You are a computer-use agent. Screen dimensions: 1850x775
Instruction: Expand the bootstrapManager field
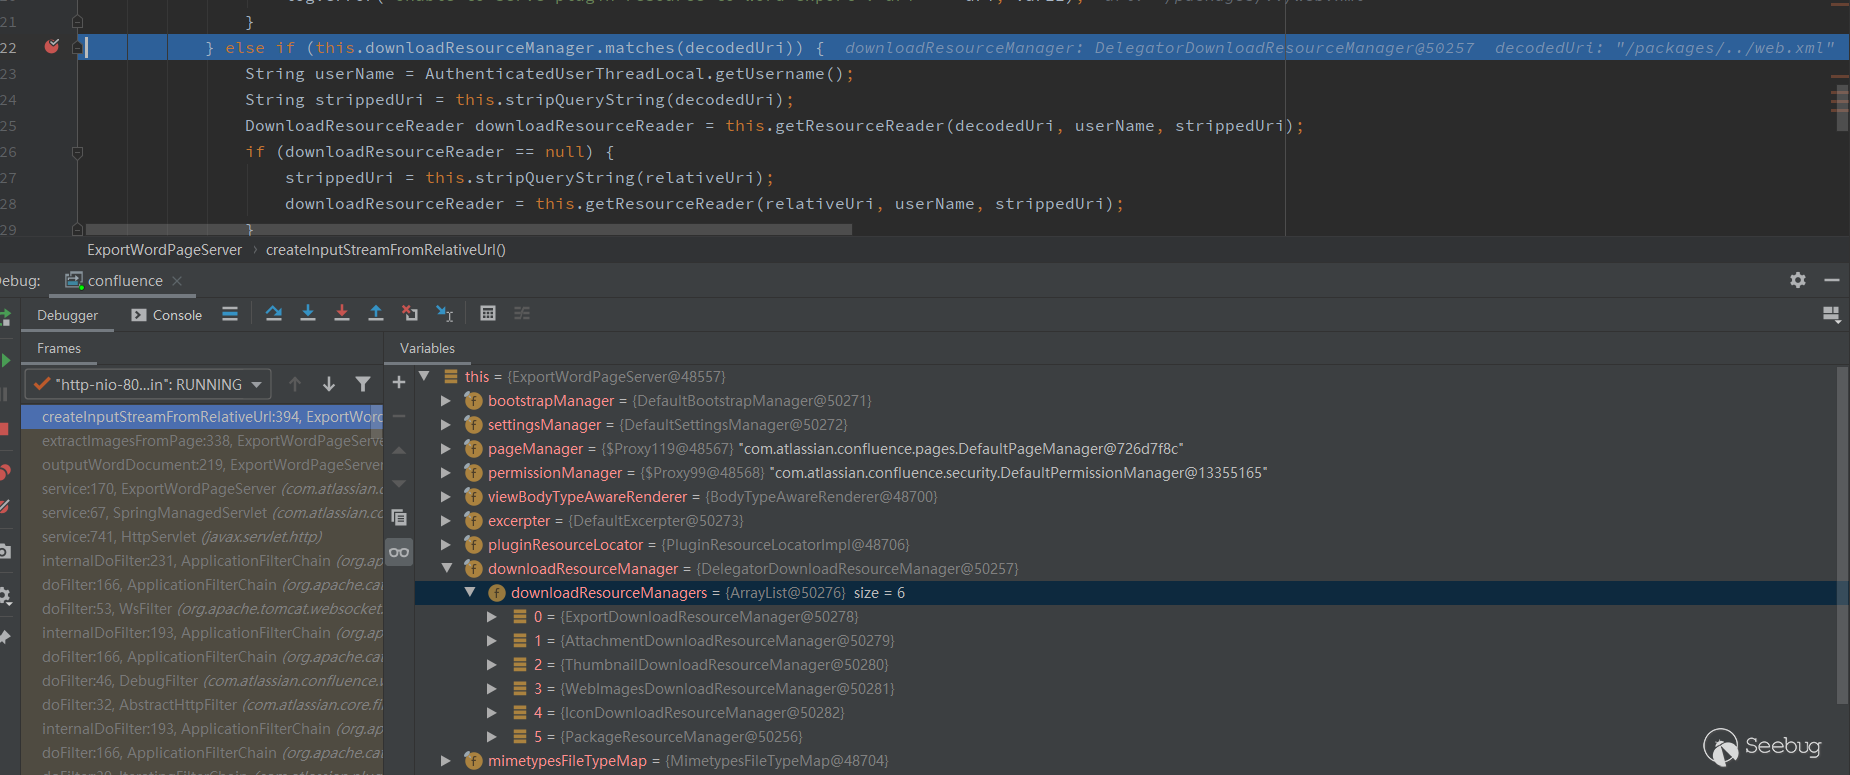[x=446, y=401]
